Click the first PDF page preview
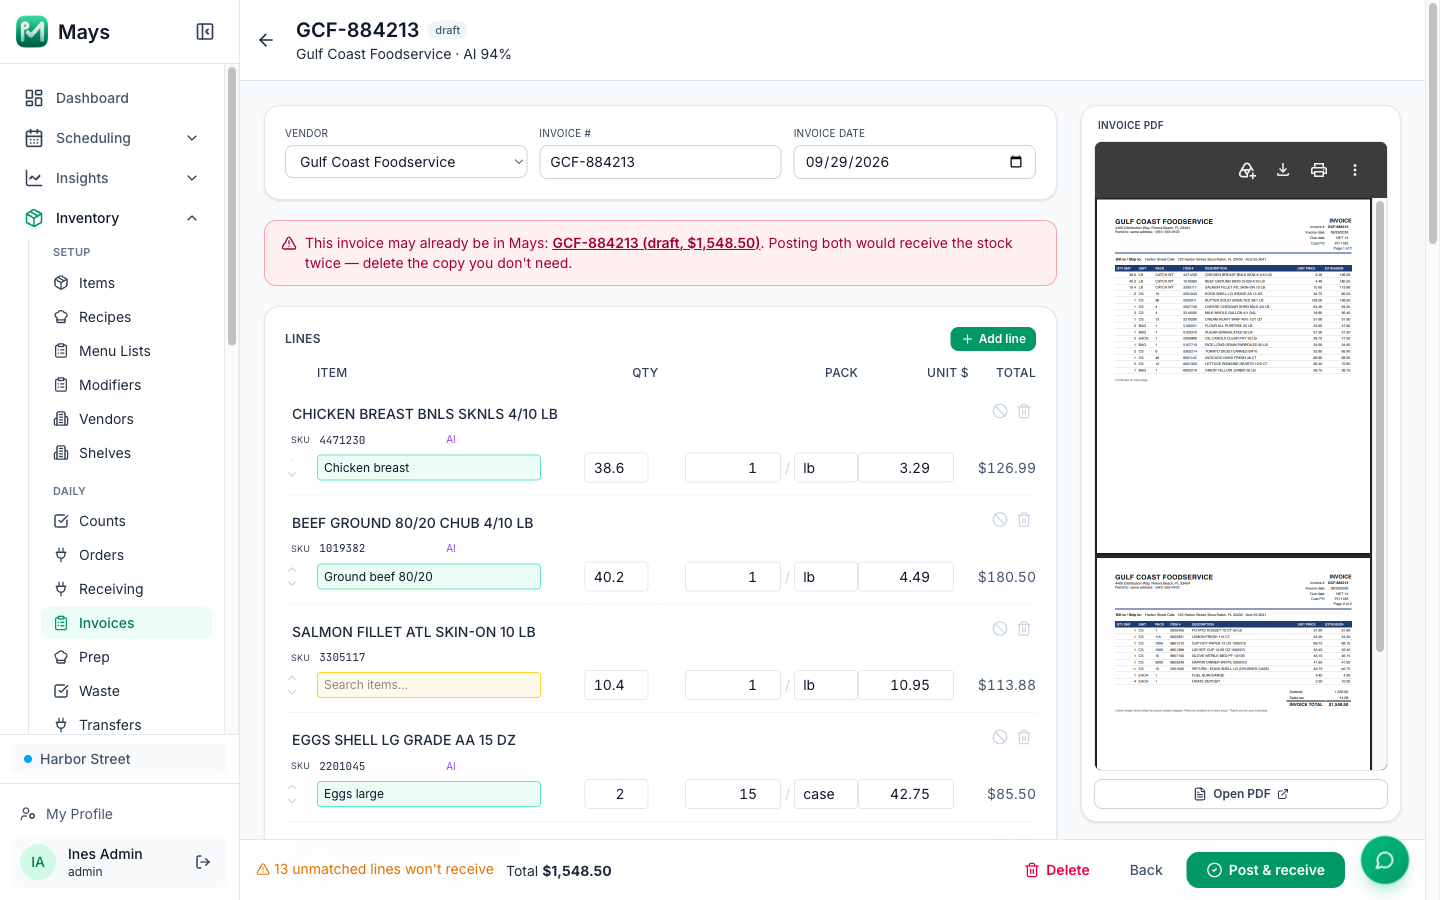 [1233, 376]
